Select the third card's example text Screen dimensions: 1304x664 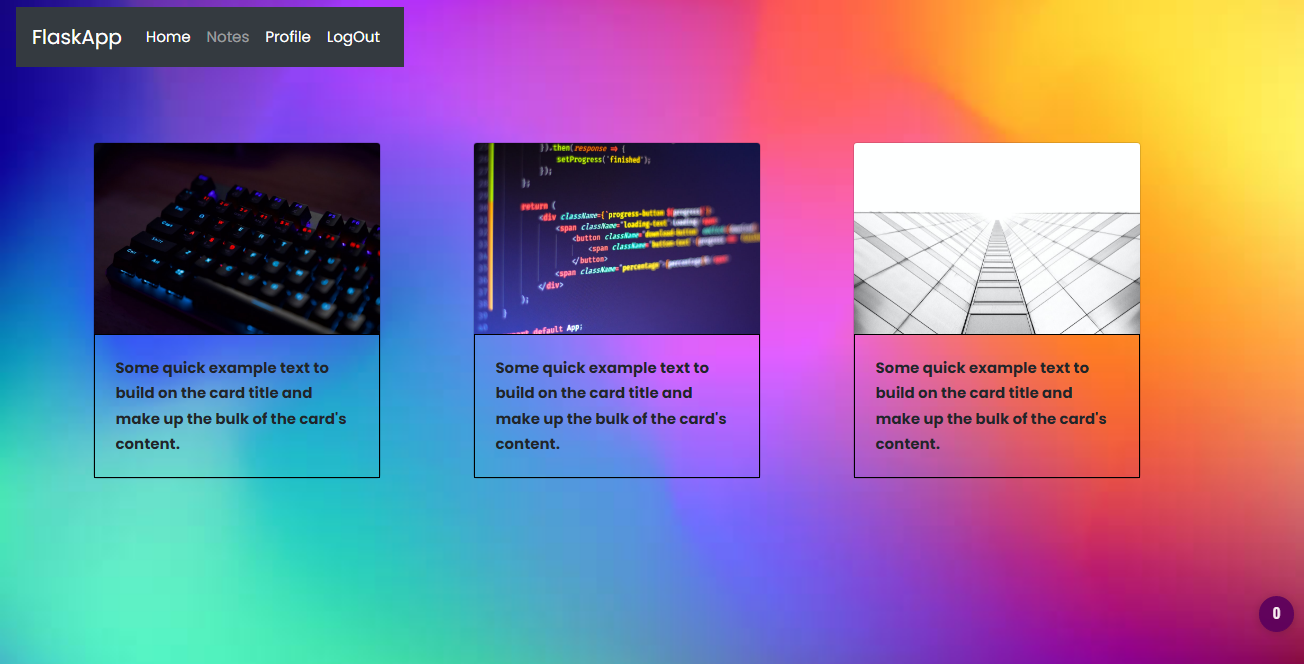[991, 406]
